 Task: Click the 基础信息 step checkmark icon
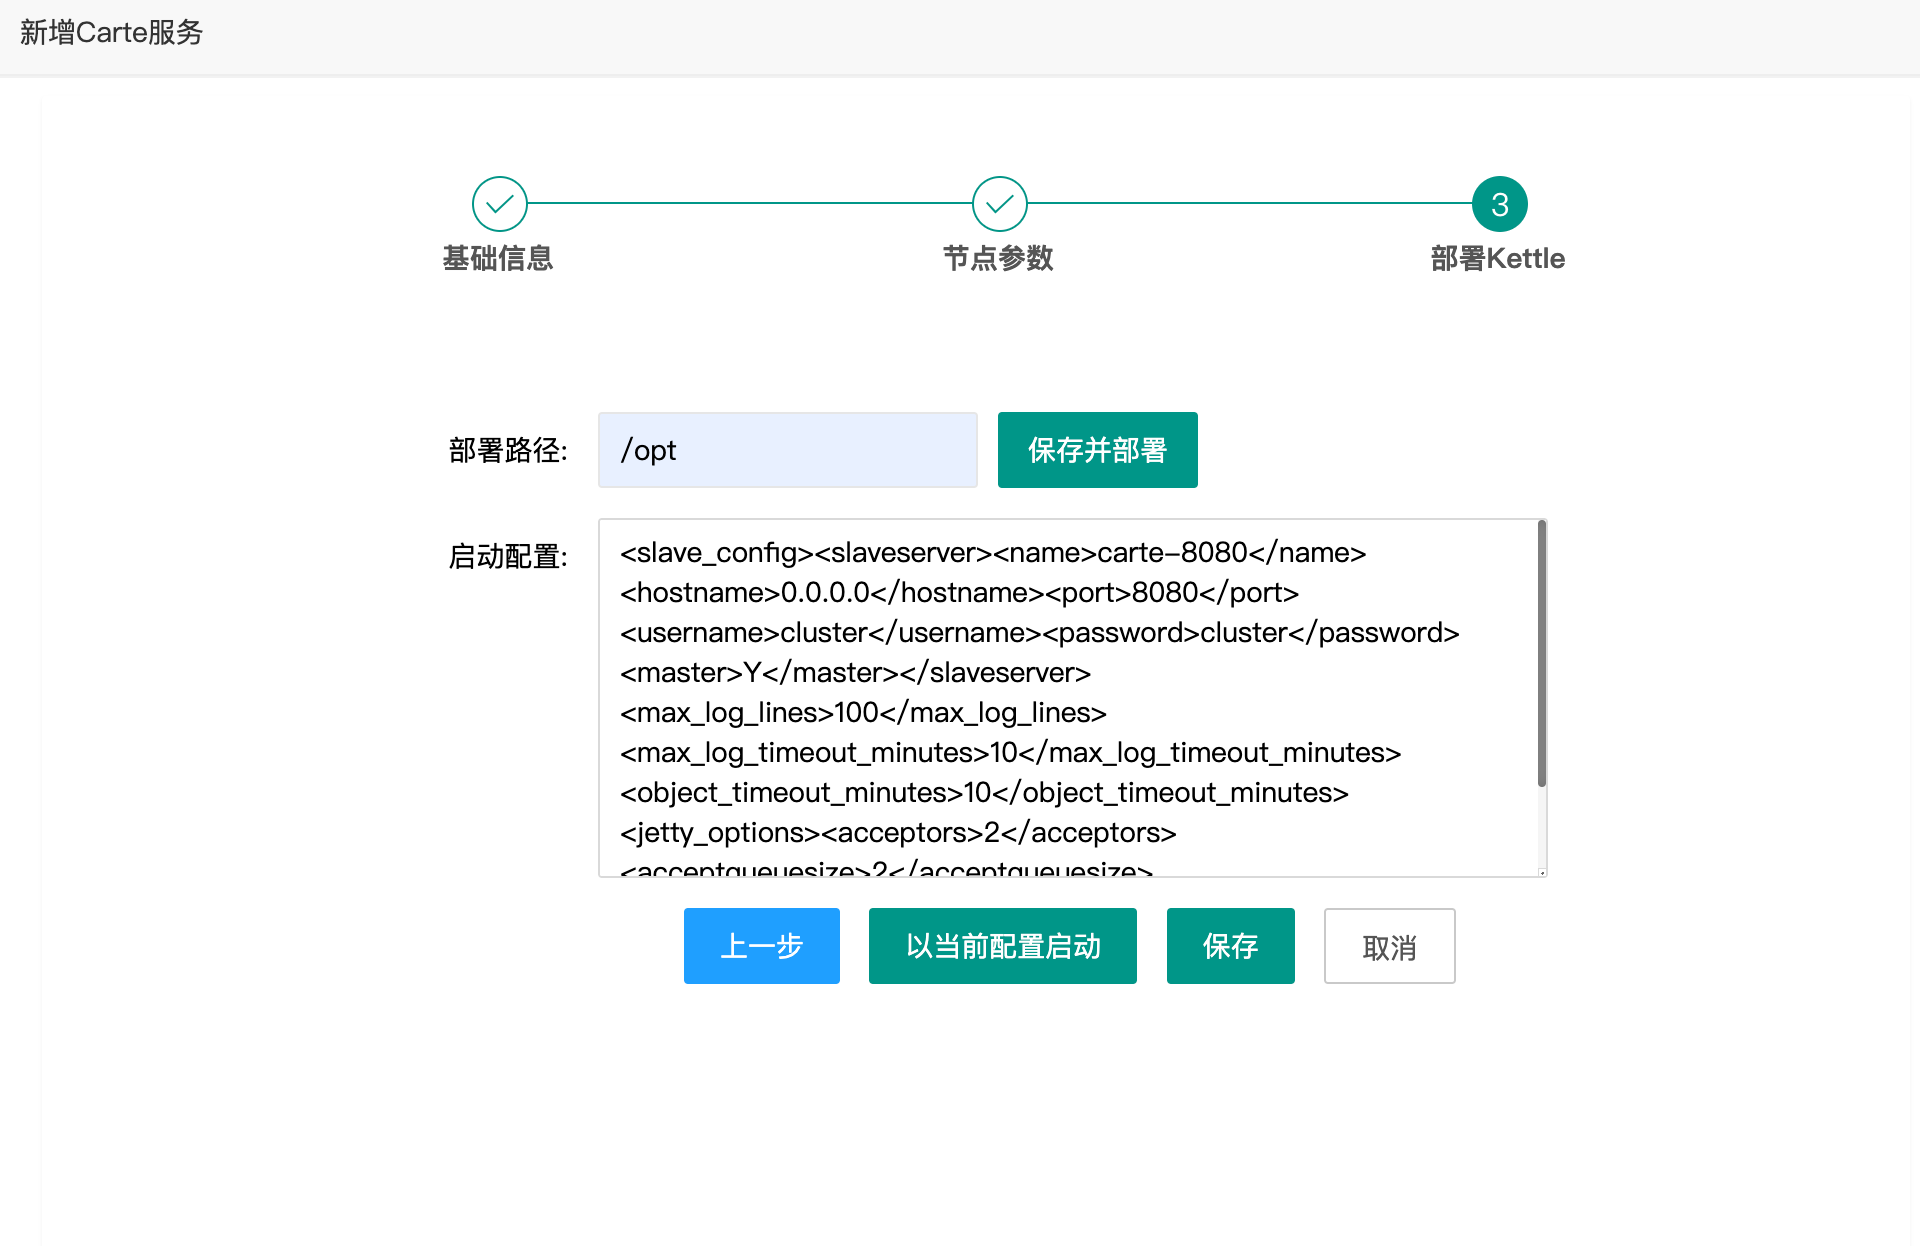click(x=499, y=204)
